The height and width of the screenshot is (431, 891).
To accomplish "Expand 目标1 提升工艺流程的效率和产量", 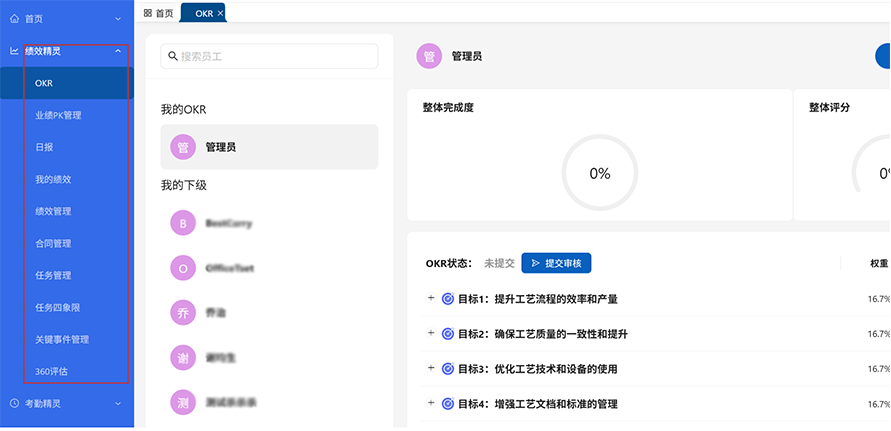I will (431, 298).
